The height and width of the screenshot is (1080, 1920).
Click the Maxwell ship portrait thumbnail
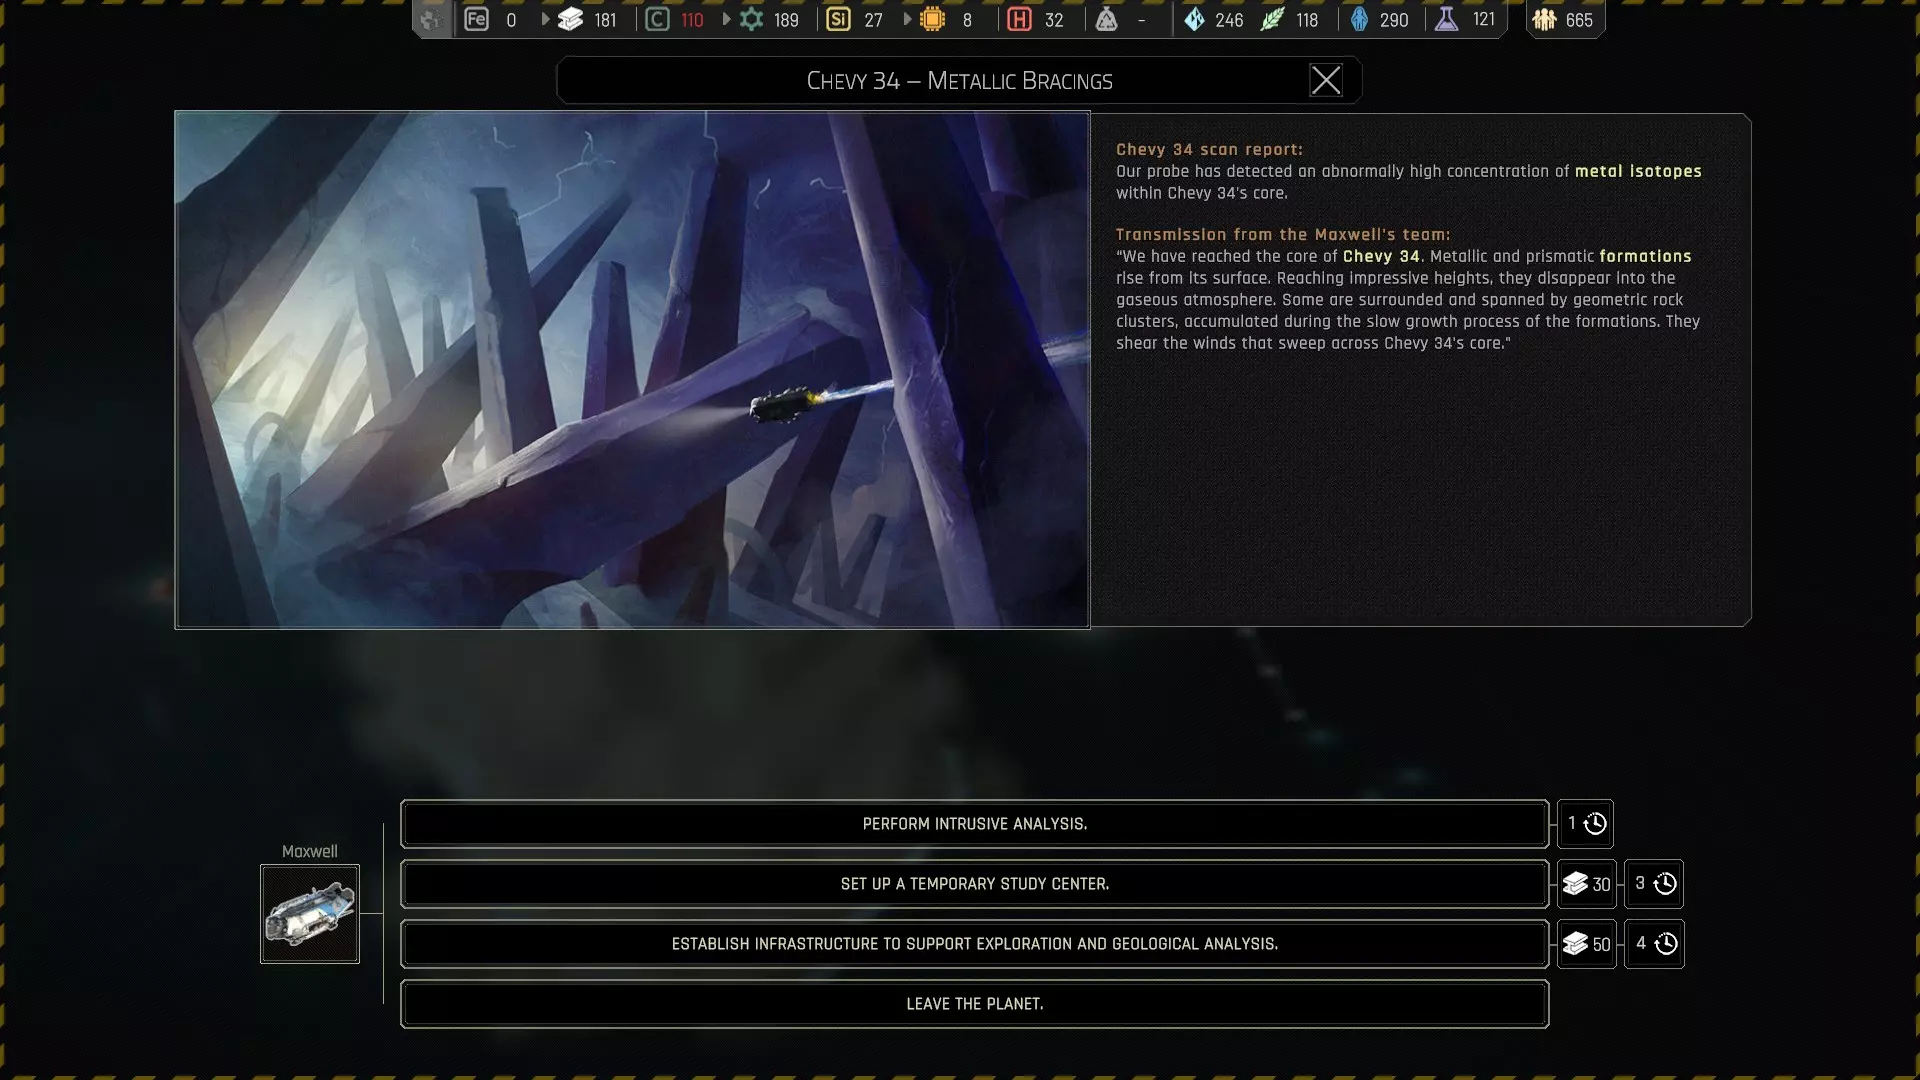coord(310,914)
